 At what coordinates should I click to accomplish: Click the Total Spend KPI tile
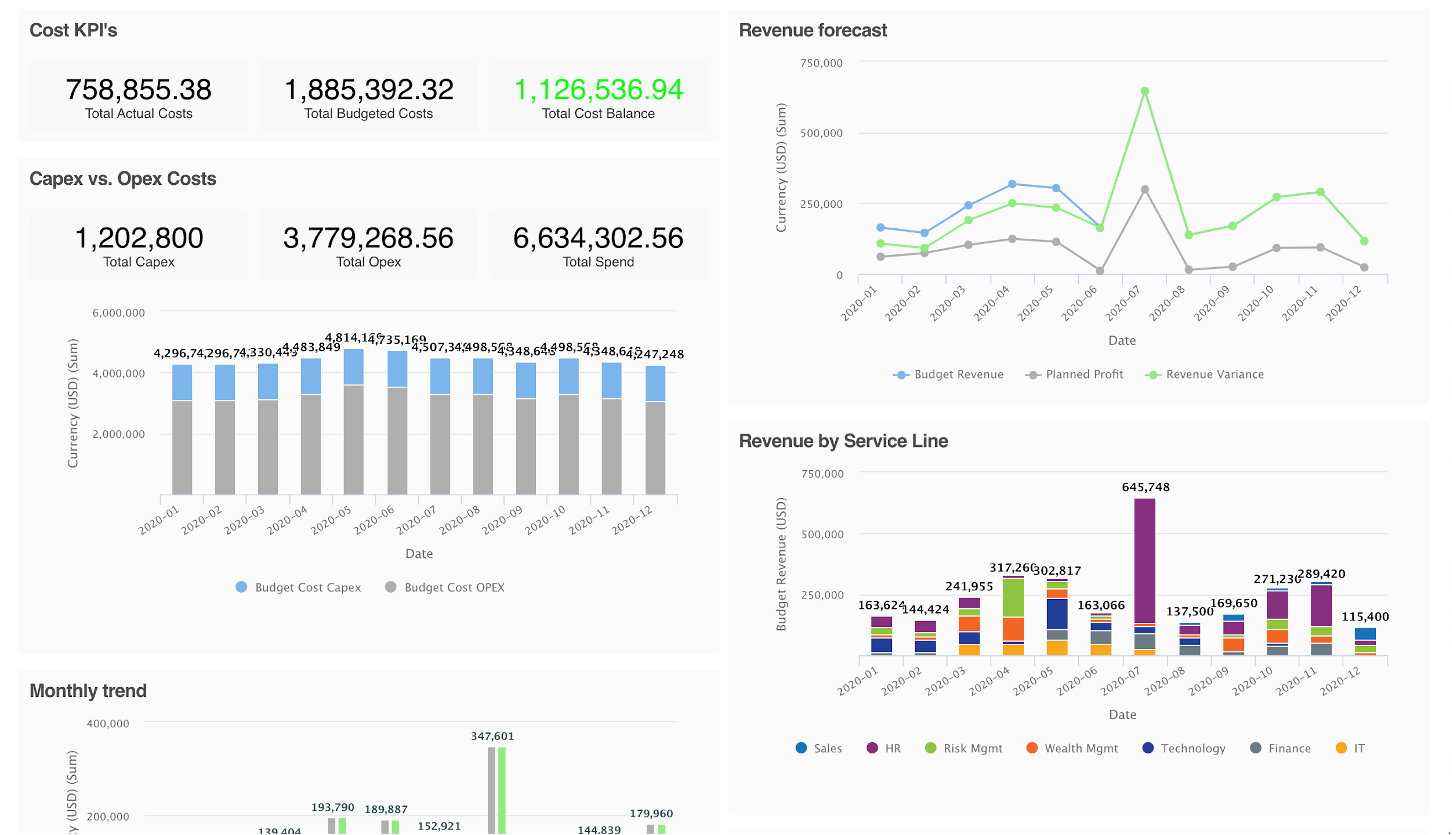coord(599,245)
